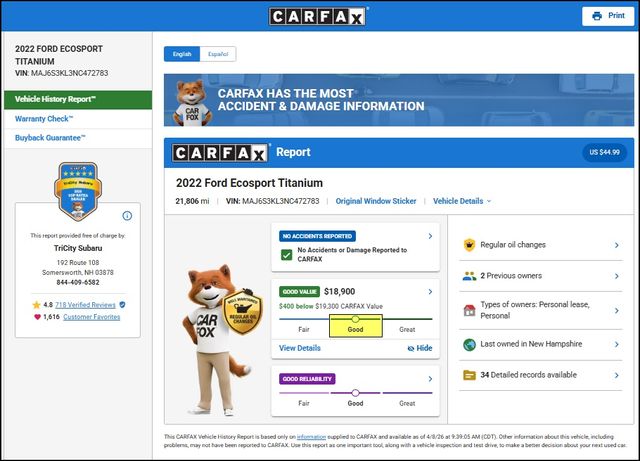Expand the Good Reliability section arrow
The height and width of the screenshot is (461, 640).
pyautogui.click(x=430, y=379)
